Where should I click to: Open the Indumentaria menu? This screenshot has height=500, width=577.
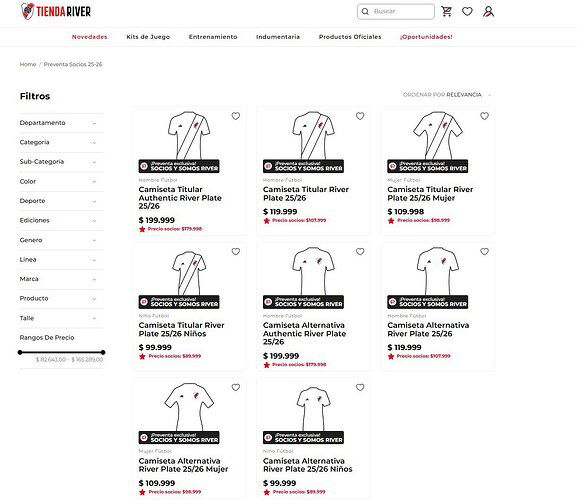pyautogui.click(x=278, y=37)
